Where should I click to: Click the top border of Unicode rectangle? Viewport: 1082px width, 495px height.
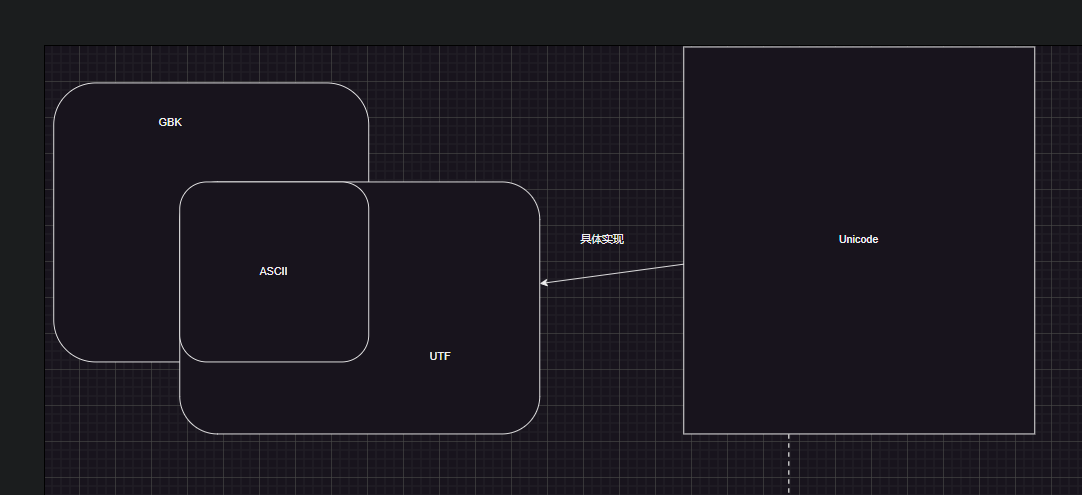(x=858, y=47)
